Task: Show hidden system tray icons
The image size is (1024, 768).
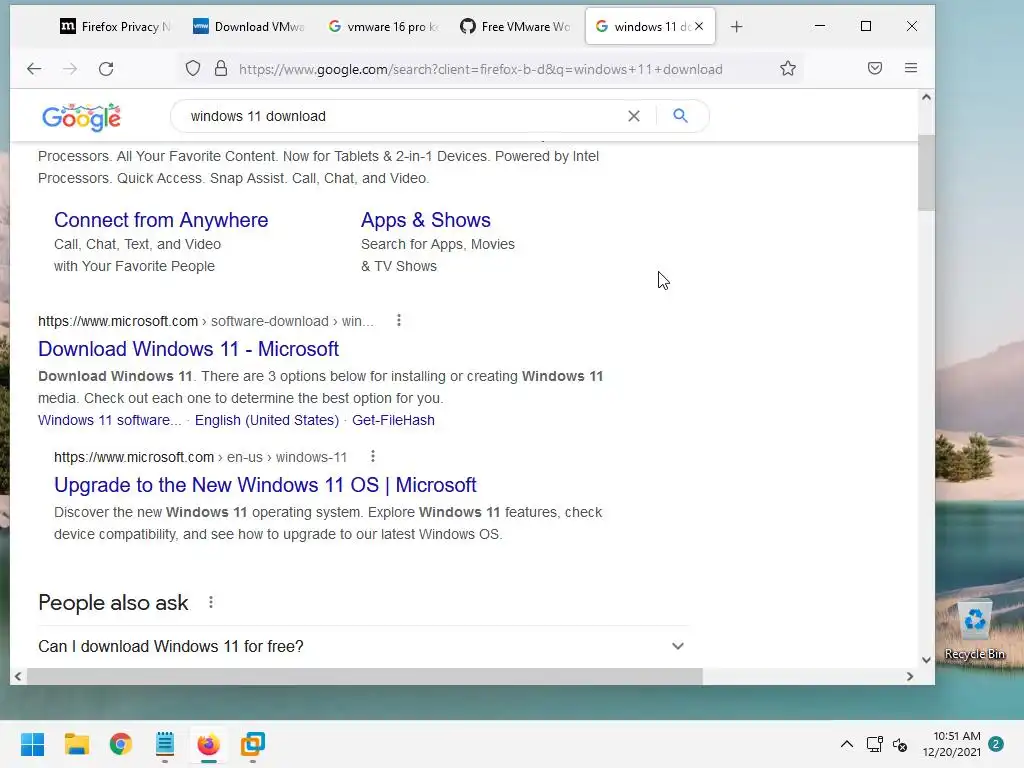Action: 847,744
